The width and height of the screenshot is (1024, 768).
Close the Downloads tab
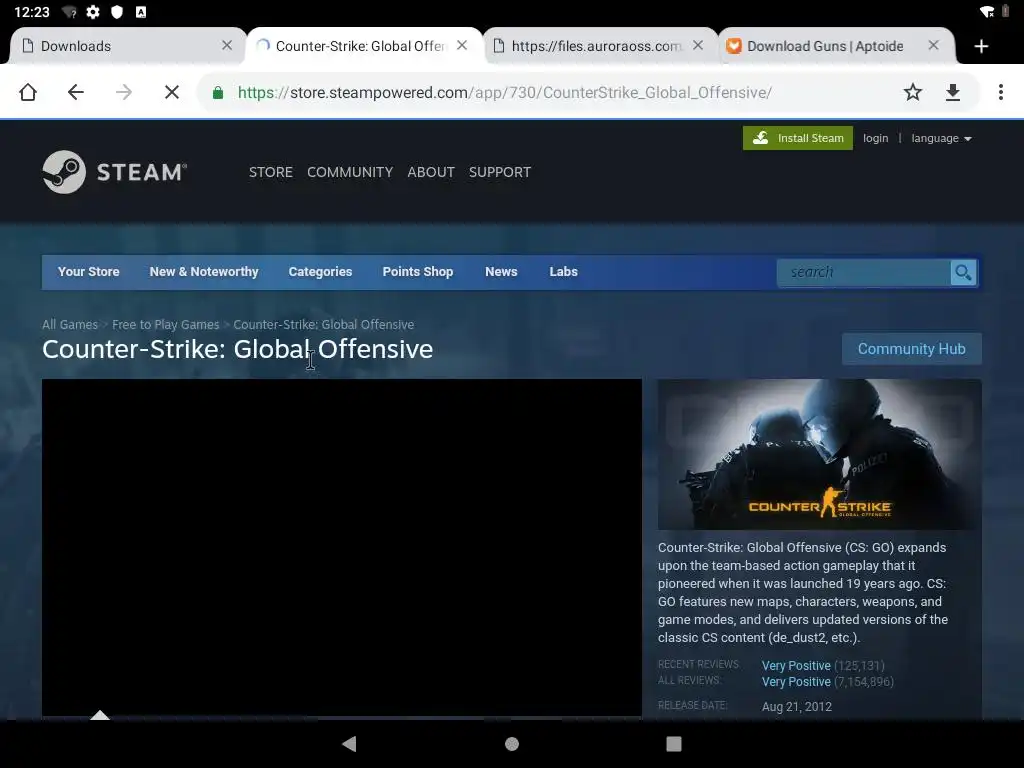[227, 45]
